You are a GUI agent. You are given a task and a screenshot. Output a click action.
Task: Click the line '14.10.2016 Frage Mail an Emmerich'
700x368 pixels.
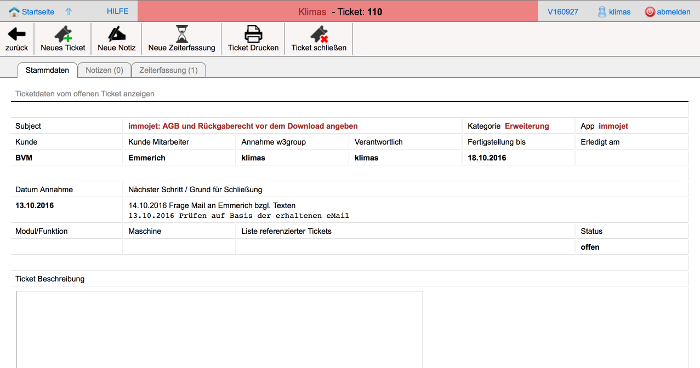212,205
